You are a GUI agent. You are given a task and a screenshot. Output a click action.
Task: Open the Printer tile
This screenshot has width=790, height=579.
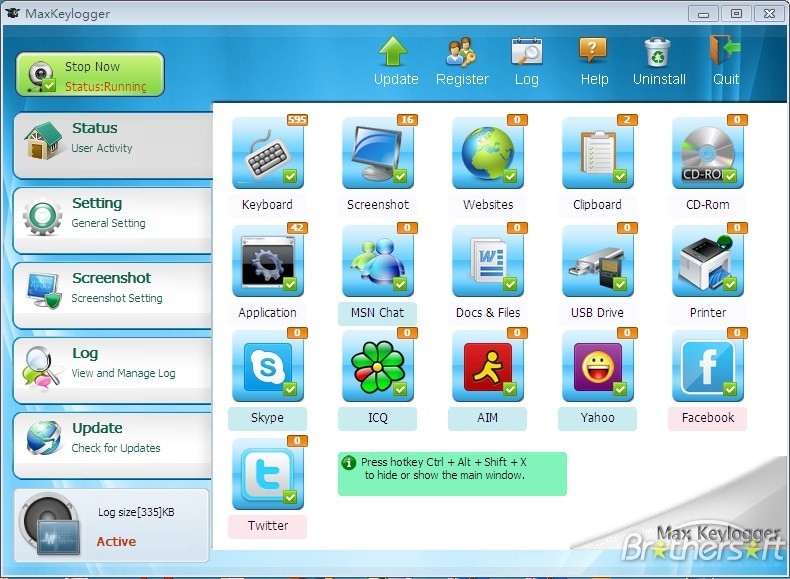tap(708, 261)
